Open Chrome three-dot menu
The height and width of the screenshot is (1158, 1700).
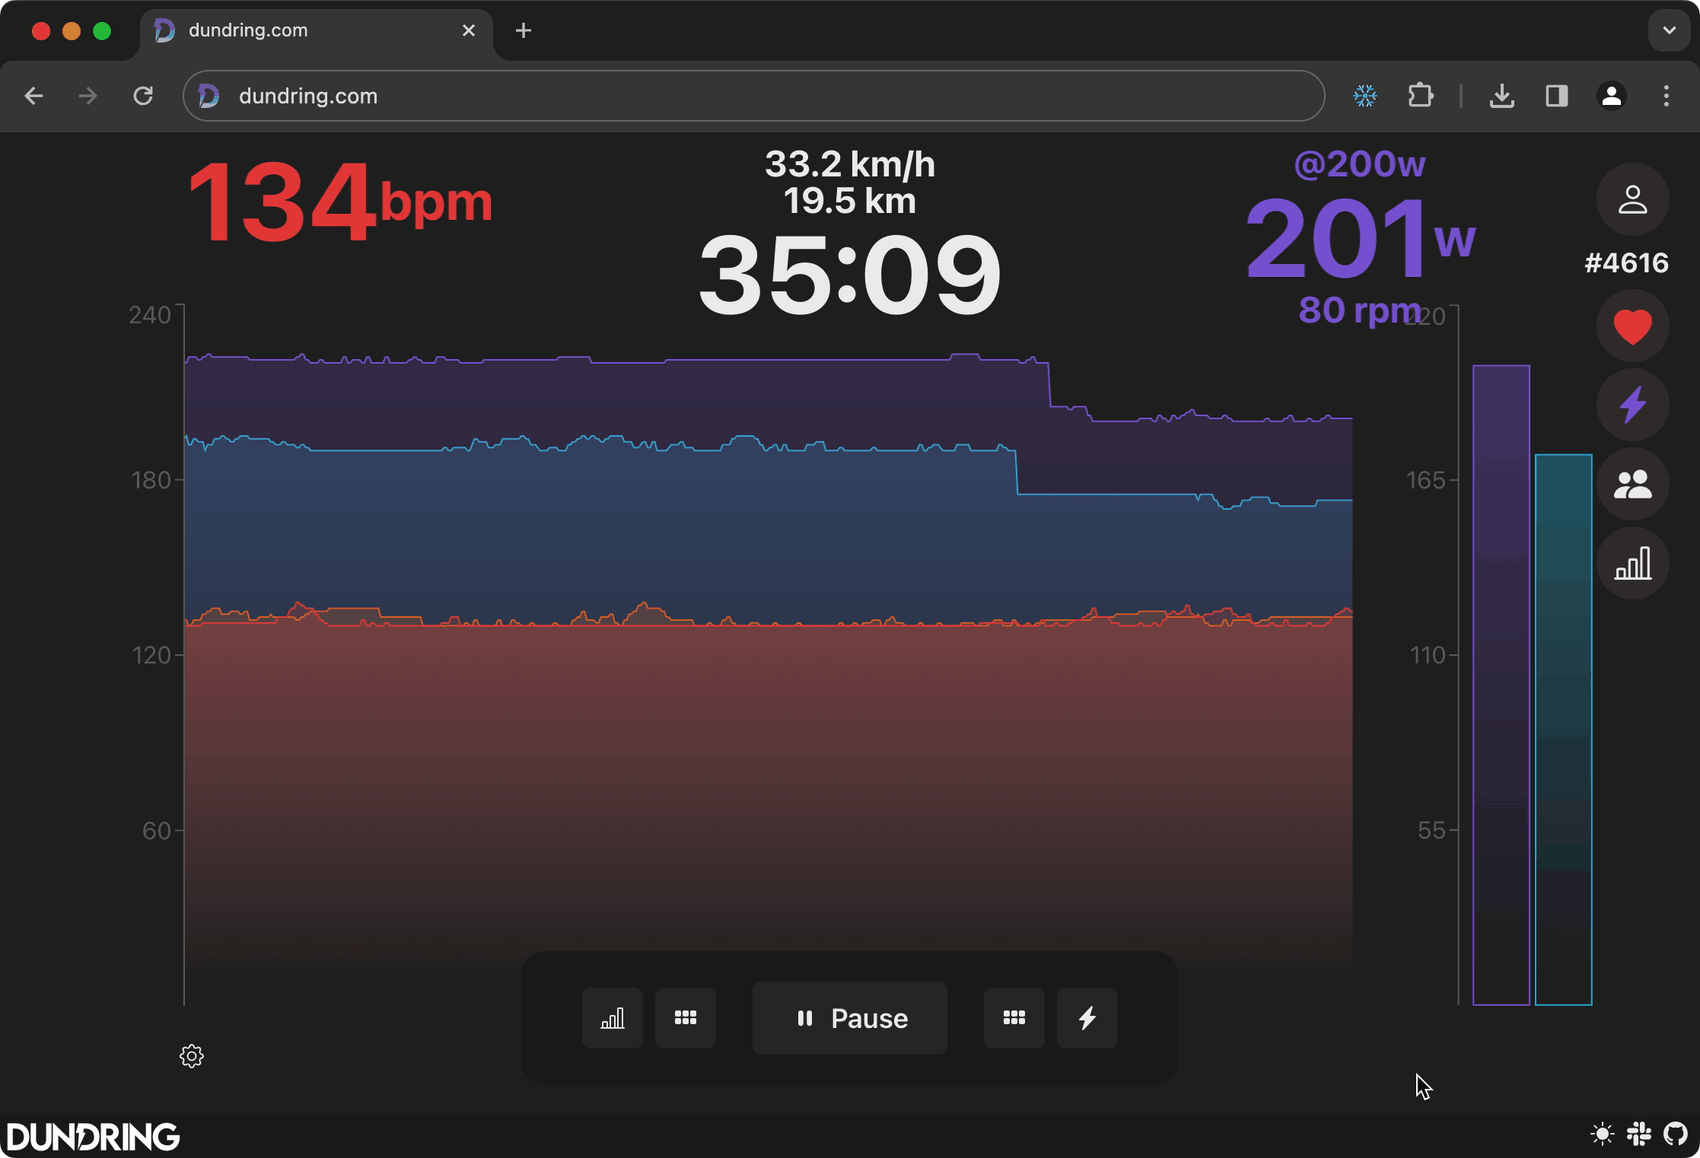[x=1666, y=96]
